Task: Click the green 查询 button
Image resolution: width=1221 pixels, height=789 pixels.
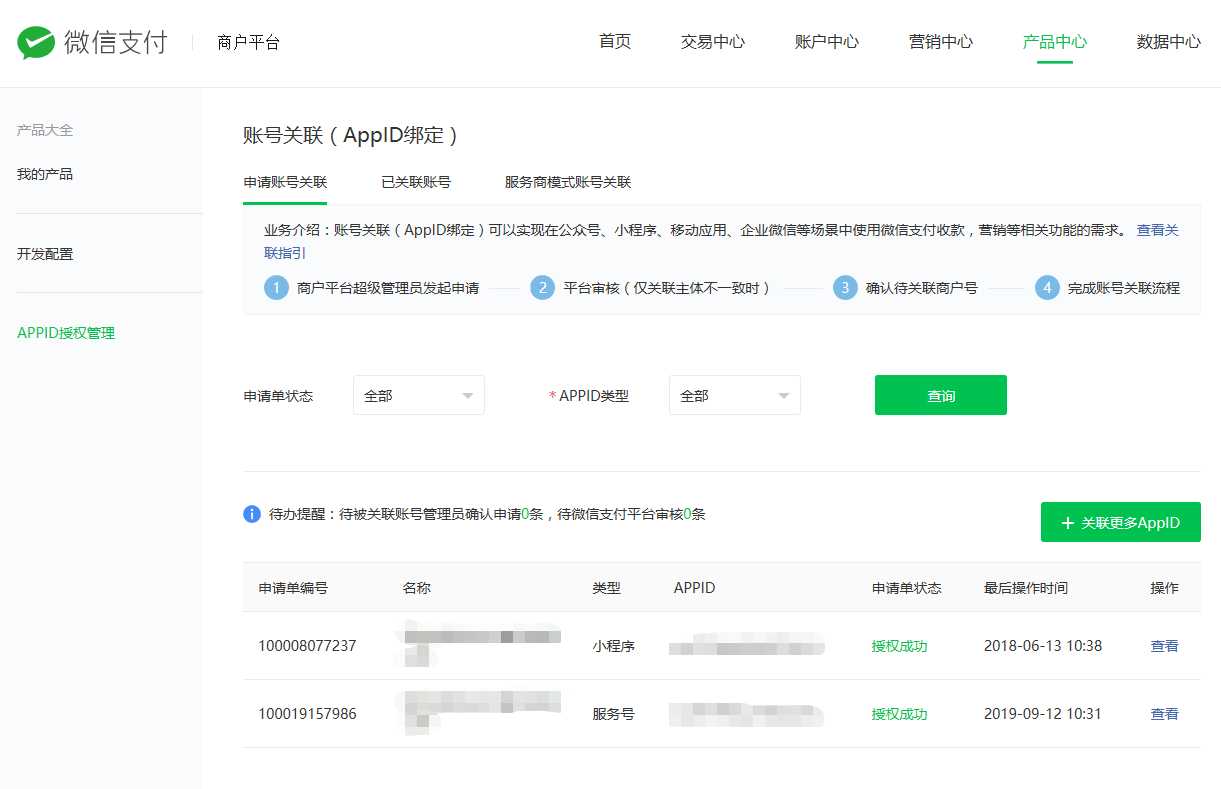Action: pos(941,395)
